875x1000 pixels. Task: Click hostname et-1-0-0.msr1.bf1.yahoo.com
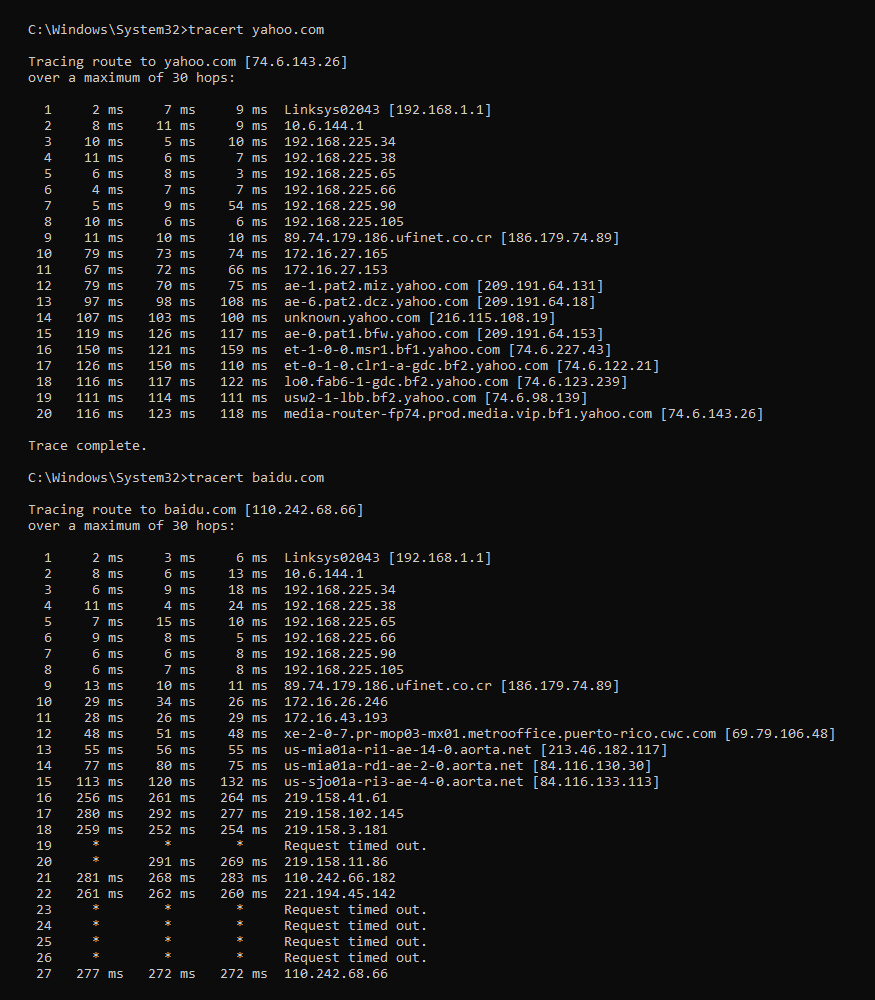pyautogui.click(x=392, y=350)
